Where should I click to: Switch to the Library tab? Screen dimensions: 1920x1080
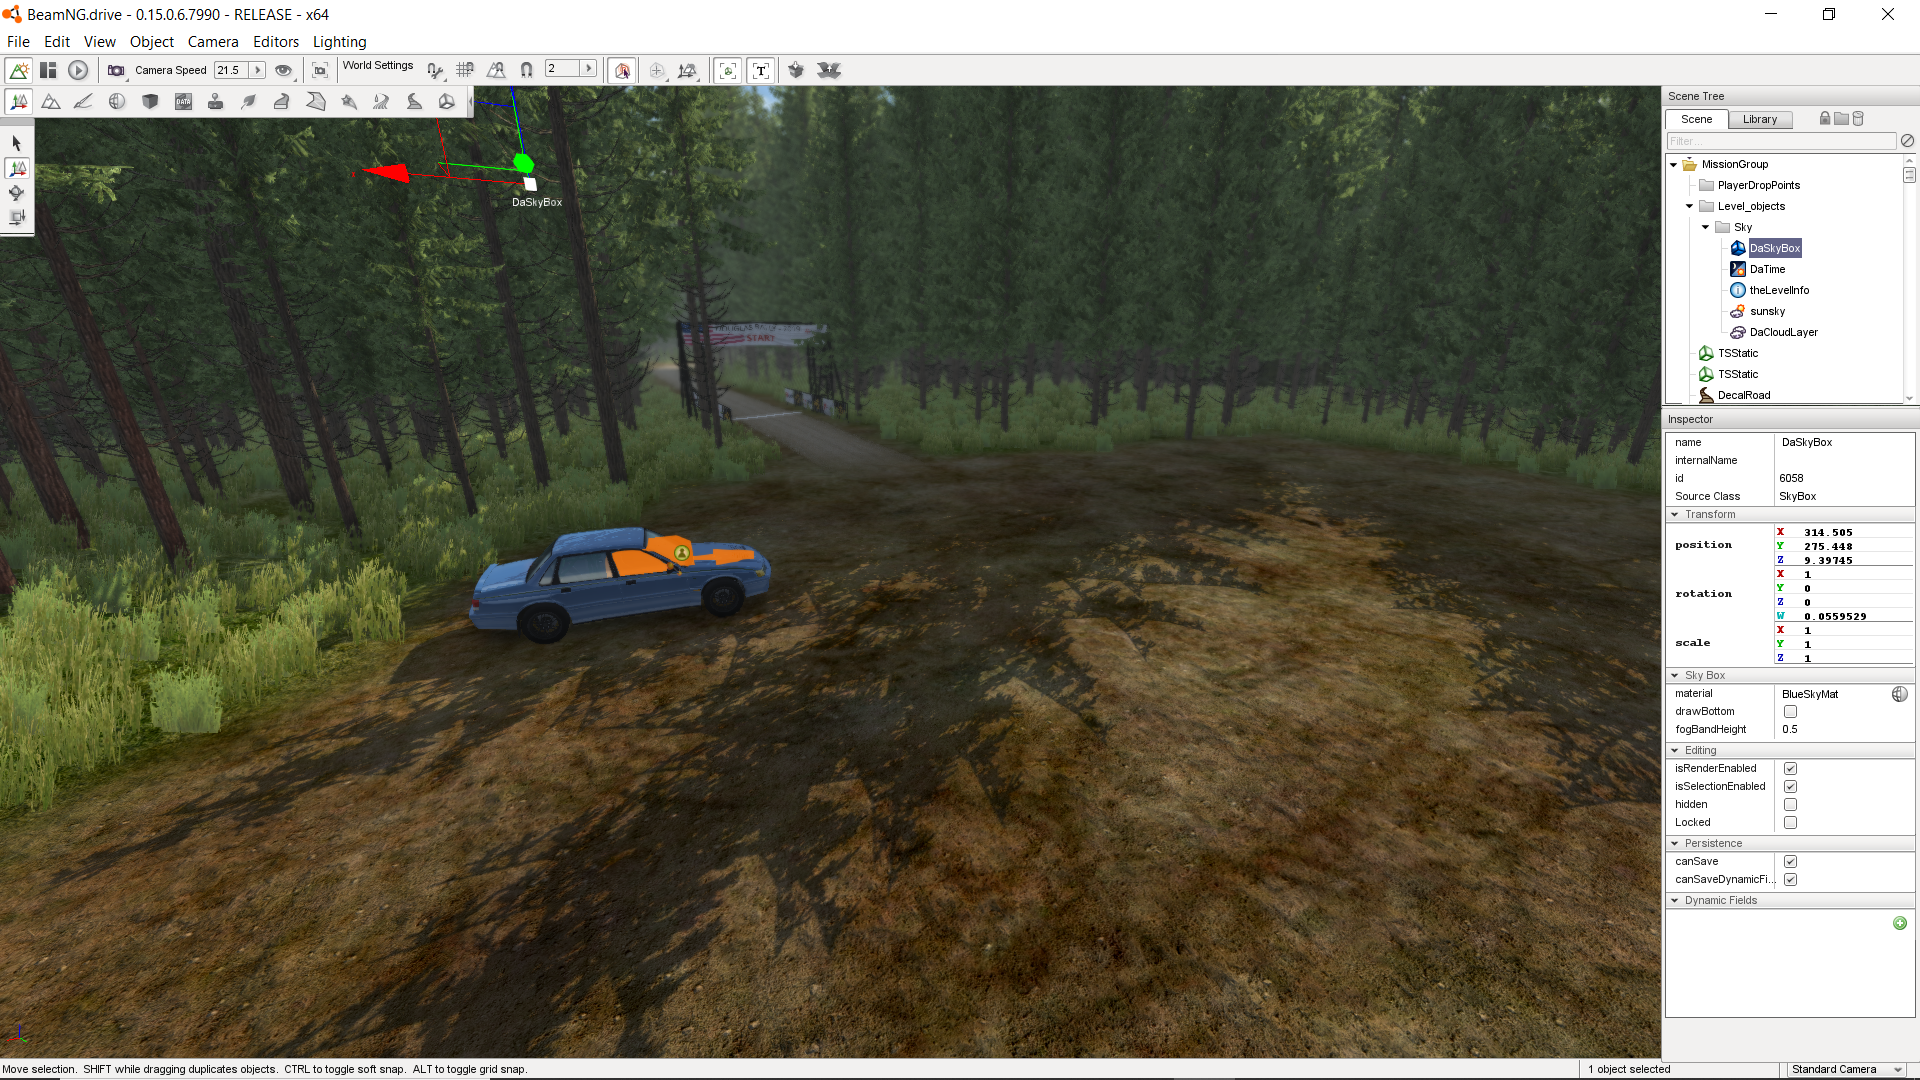[x=1759, y=119]
